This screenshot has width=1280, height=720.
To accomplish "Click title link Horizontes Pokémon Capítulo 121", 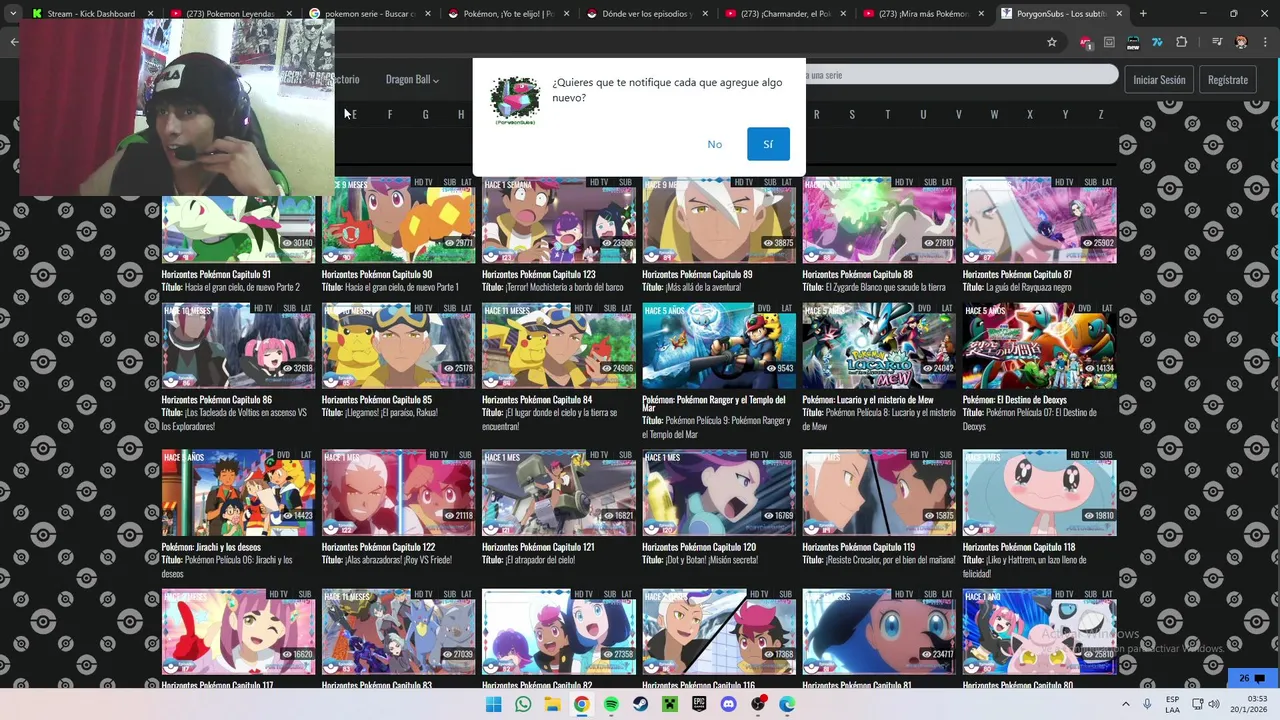I will [x=538, y=547].
